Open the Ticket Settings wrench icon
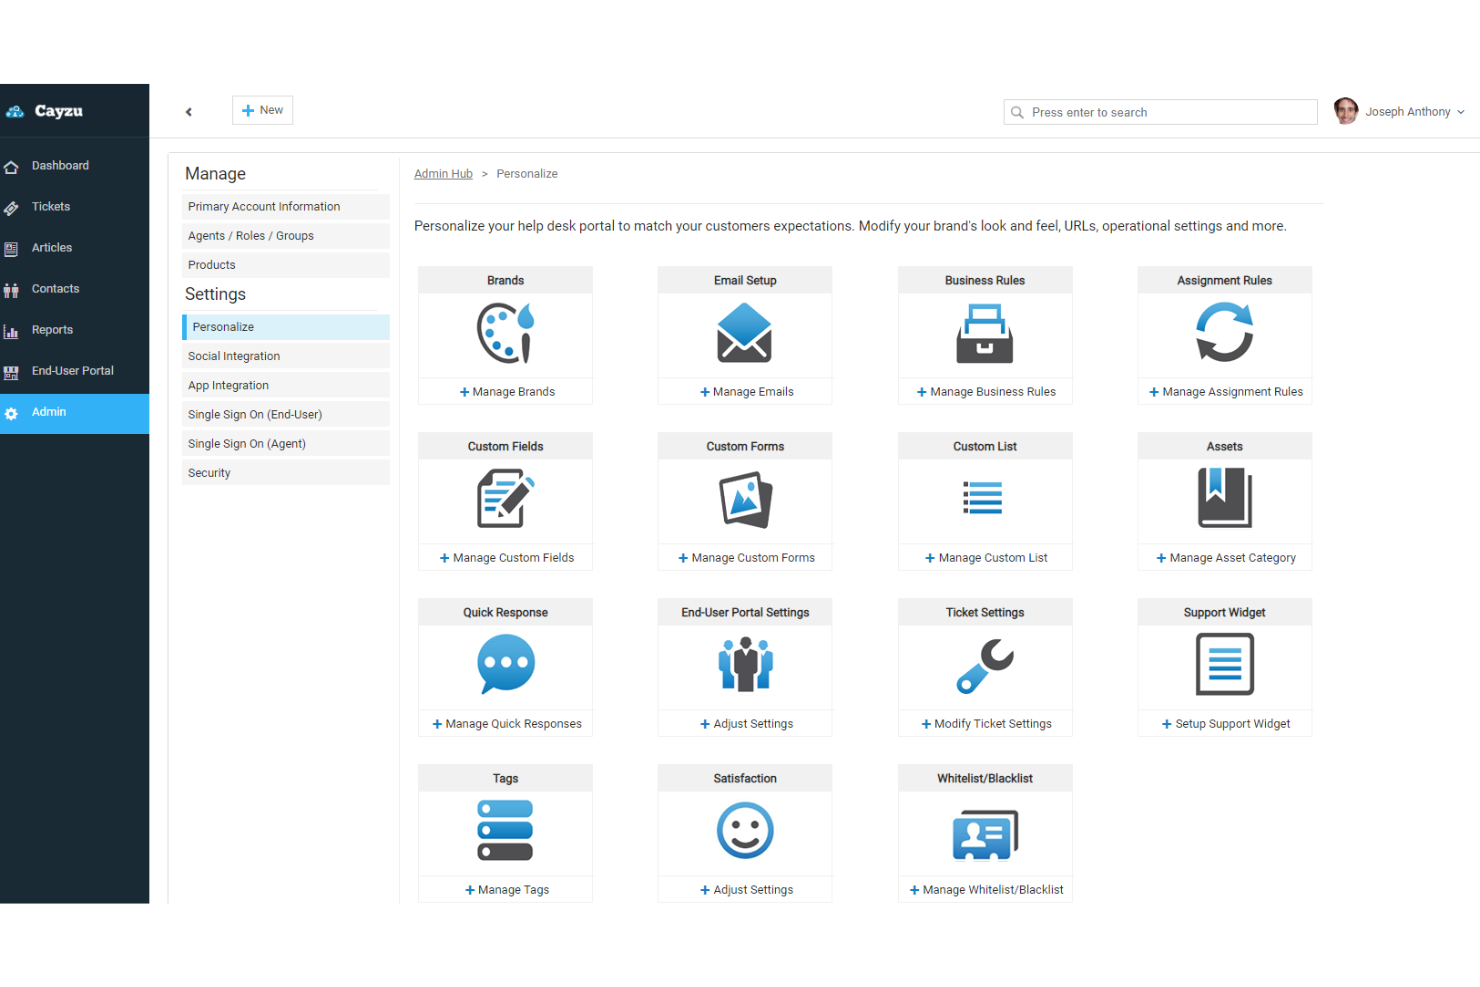 (985, 666)
